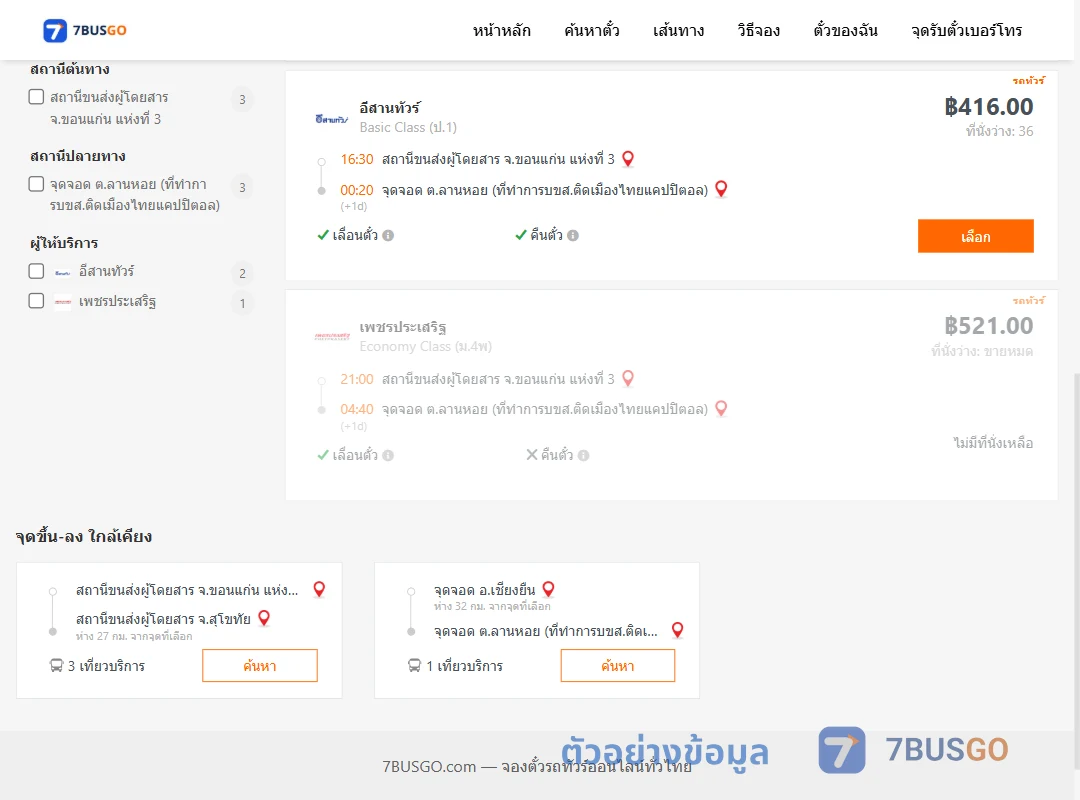Click the เพชรประเสริฐ operator name in second result
1080x800 pixels.
403,327
